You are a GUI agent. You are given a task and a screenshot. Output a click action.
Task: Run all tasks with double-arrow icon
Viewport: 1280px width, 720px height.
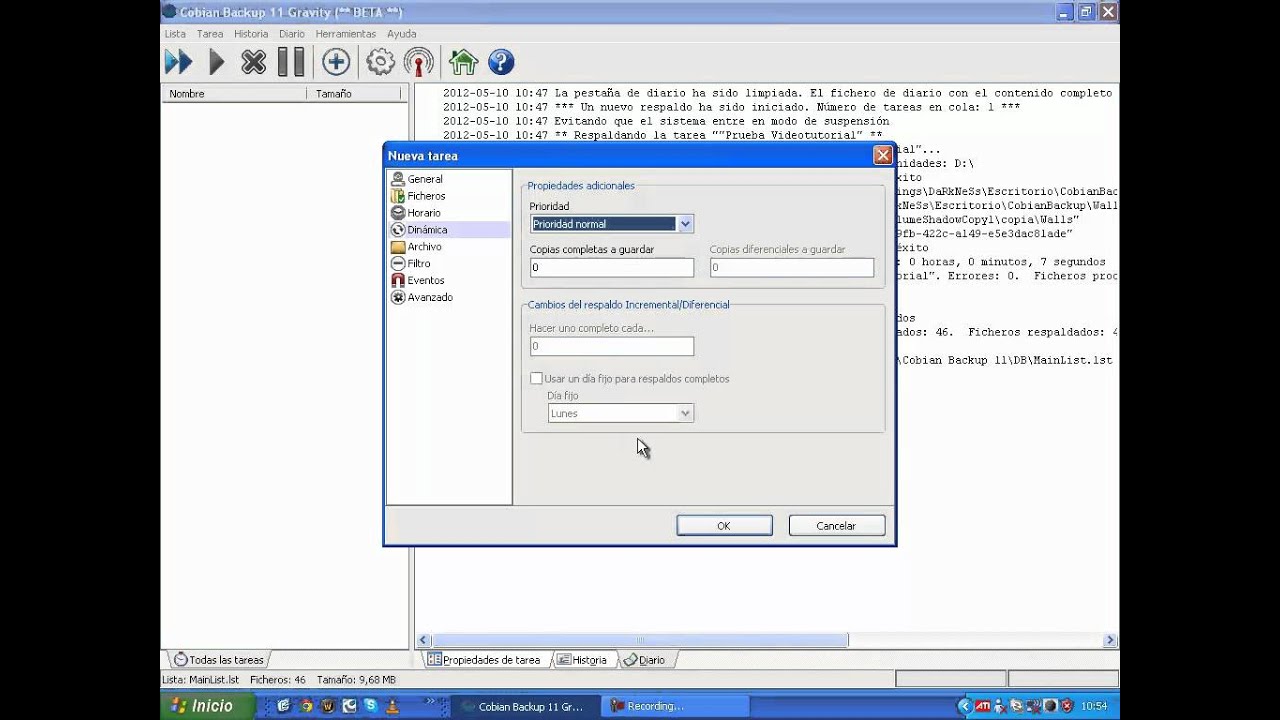pyautogui.click(x=178, y=62)
